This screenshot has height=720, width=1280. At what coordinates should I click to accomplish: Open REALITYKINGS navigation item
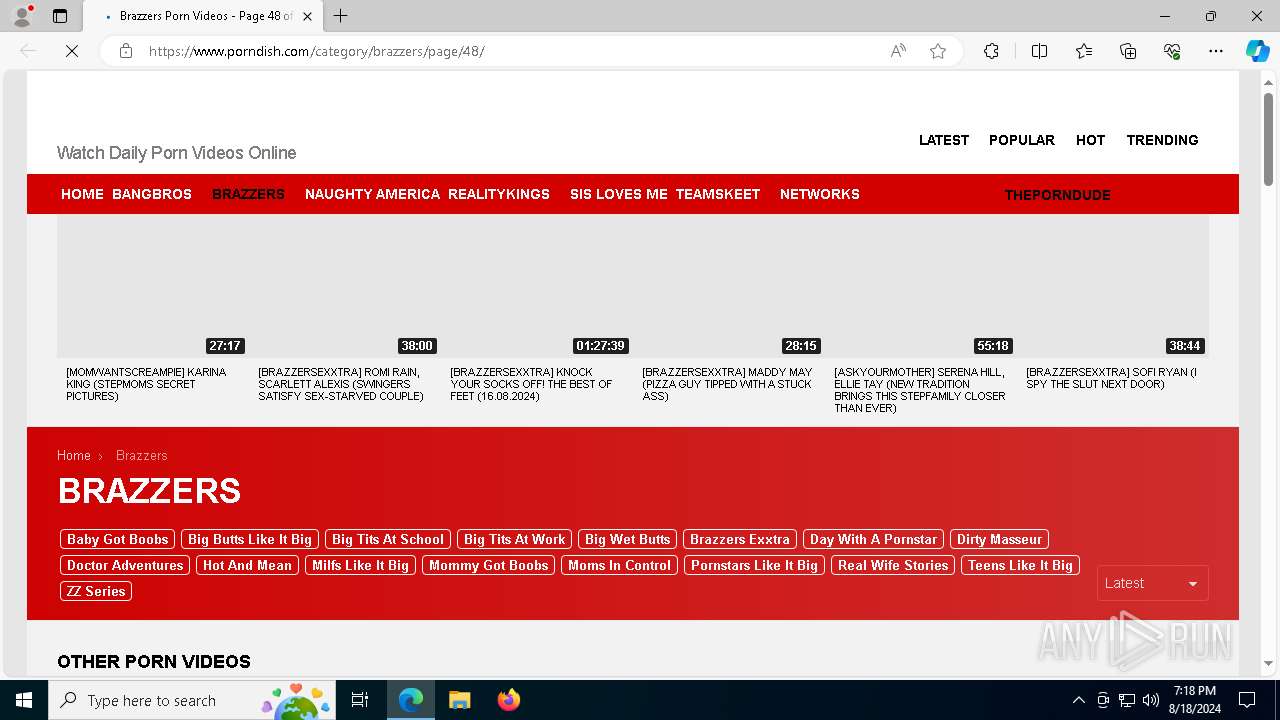pos(499,194)
